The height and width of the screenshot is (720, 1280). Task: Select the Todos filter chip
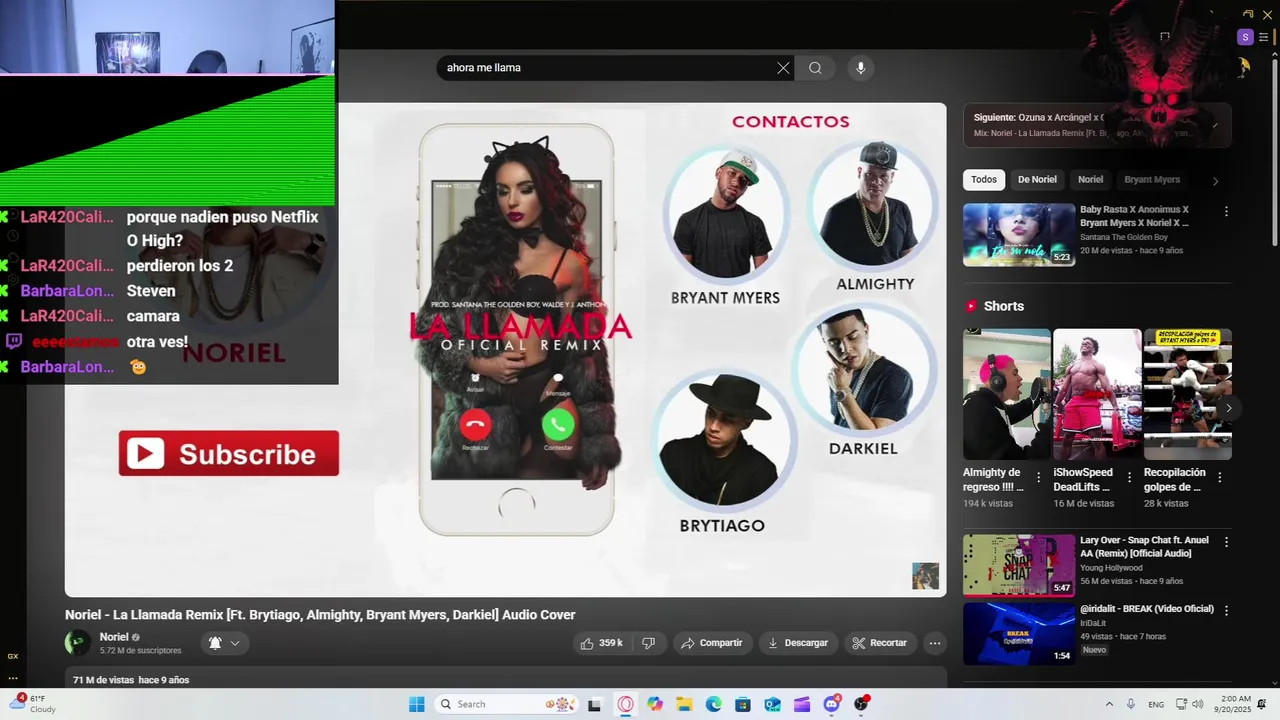[x=984, y=180]
